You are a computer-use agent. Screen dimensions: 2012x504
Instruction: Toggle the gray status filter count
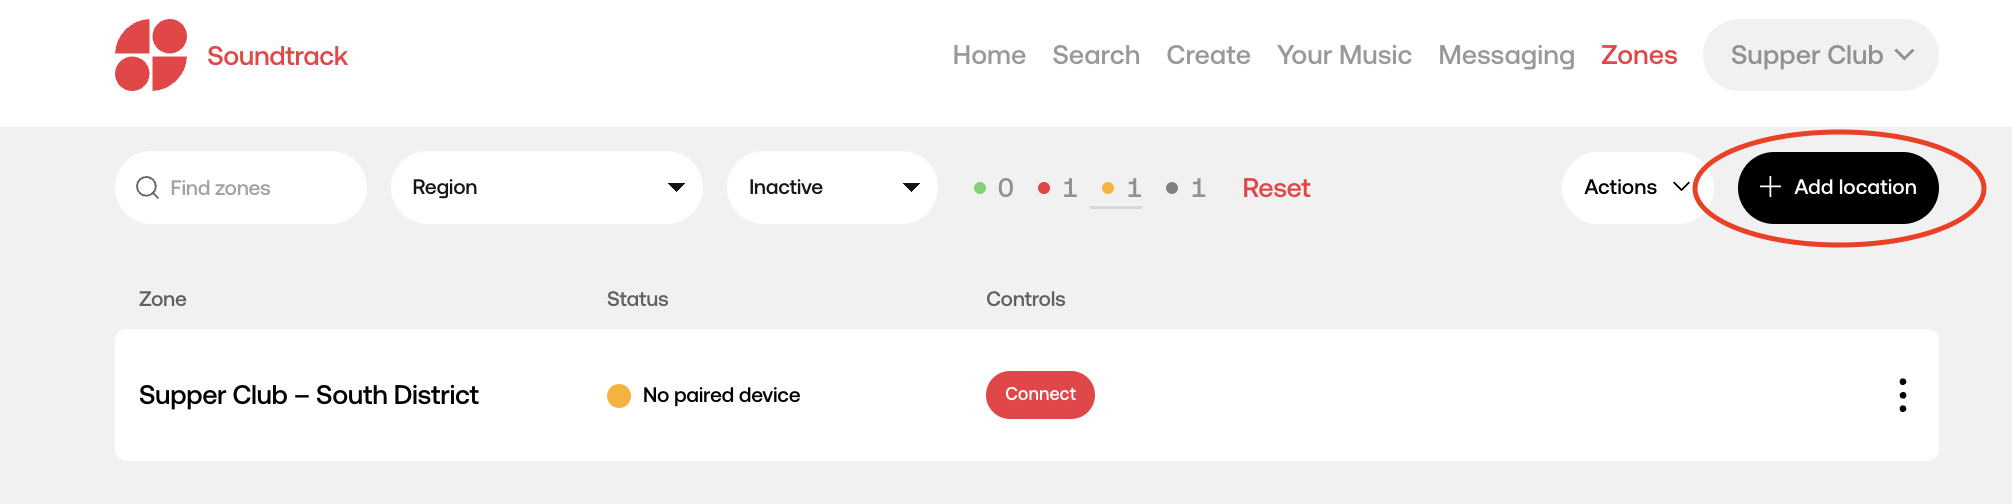(x=1186, y=188)
